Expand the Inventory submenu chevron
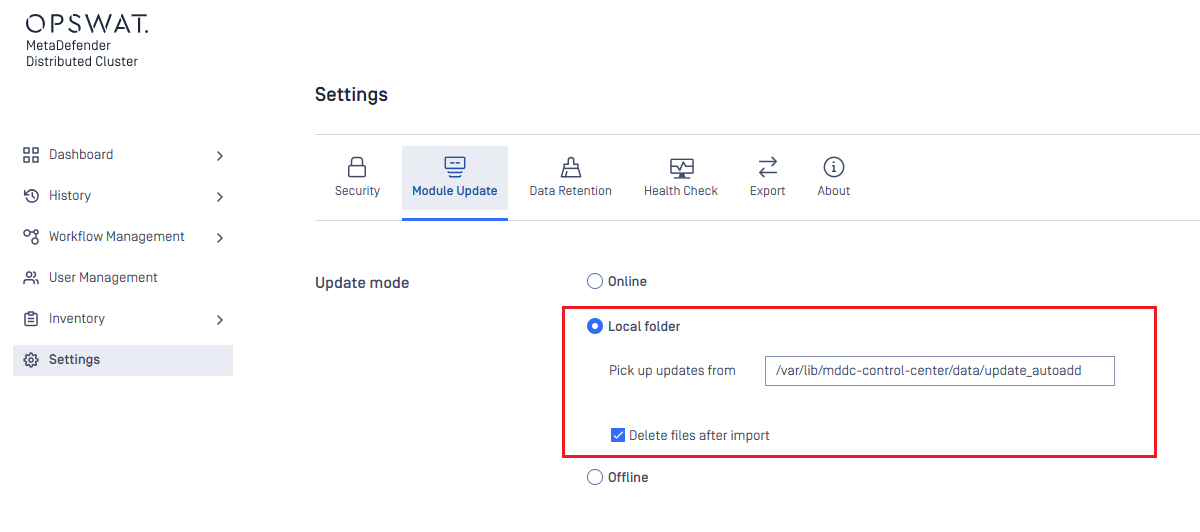The width and height of the screenshot is (1200, 532). [x=220, y=320]
